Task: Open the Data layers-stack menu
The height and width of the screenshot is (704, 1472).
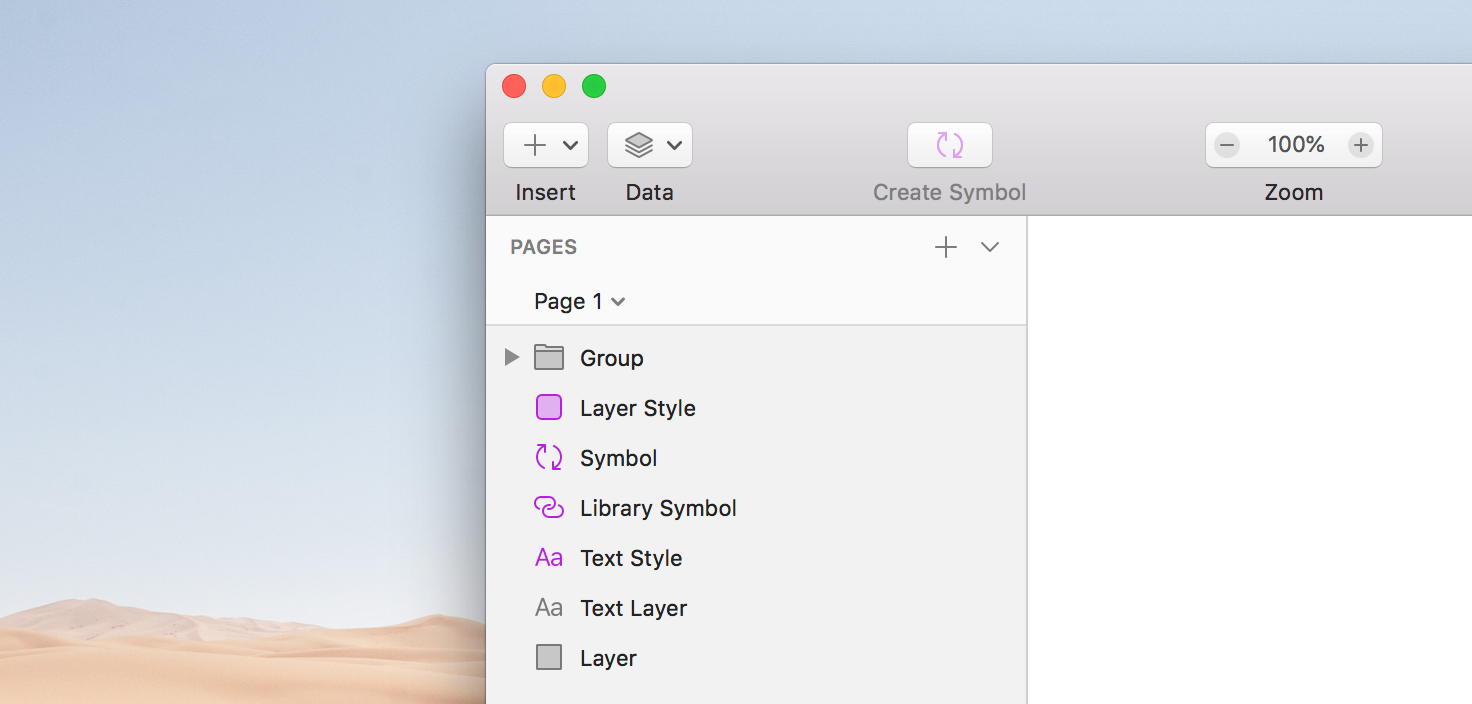Action: click(649, 145)
